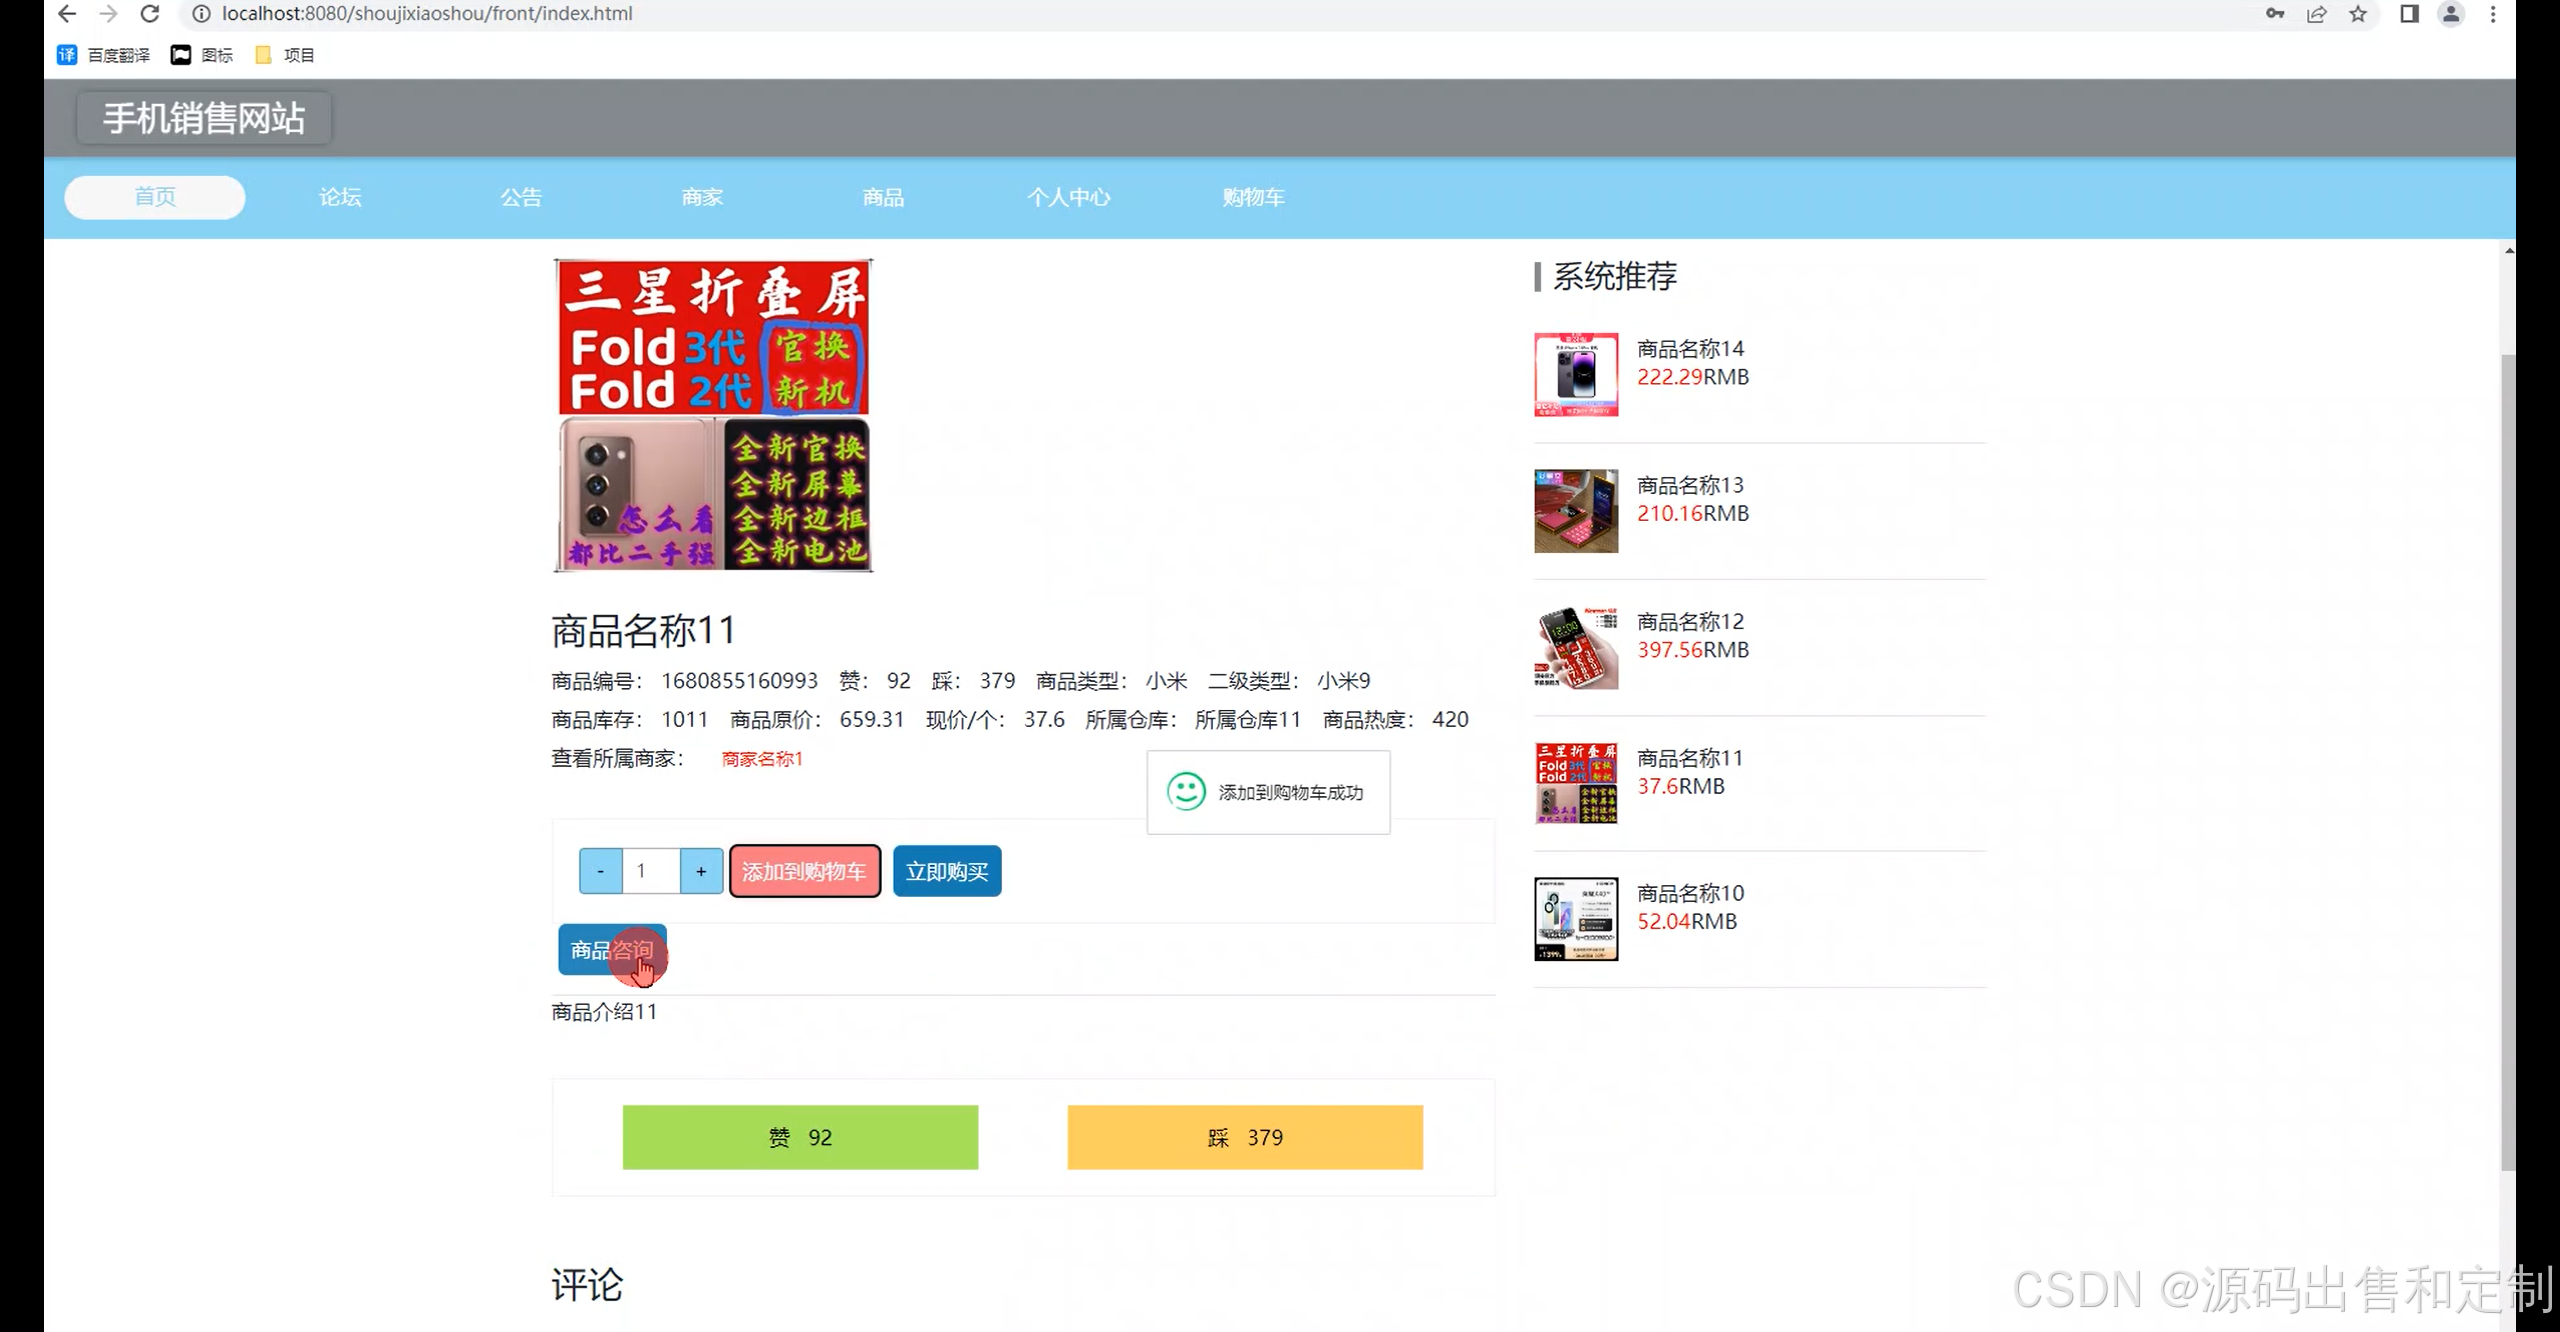The height and width of the screenshot is (1332, 2560).
Task: Click the quantity input field
Action: [650, 871]
